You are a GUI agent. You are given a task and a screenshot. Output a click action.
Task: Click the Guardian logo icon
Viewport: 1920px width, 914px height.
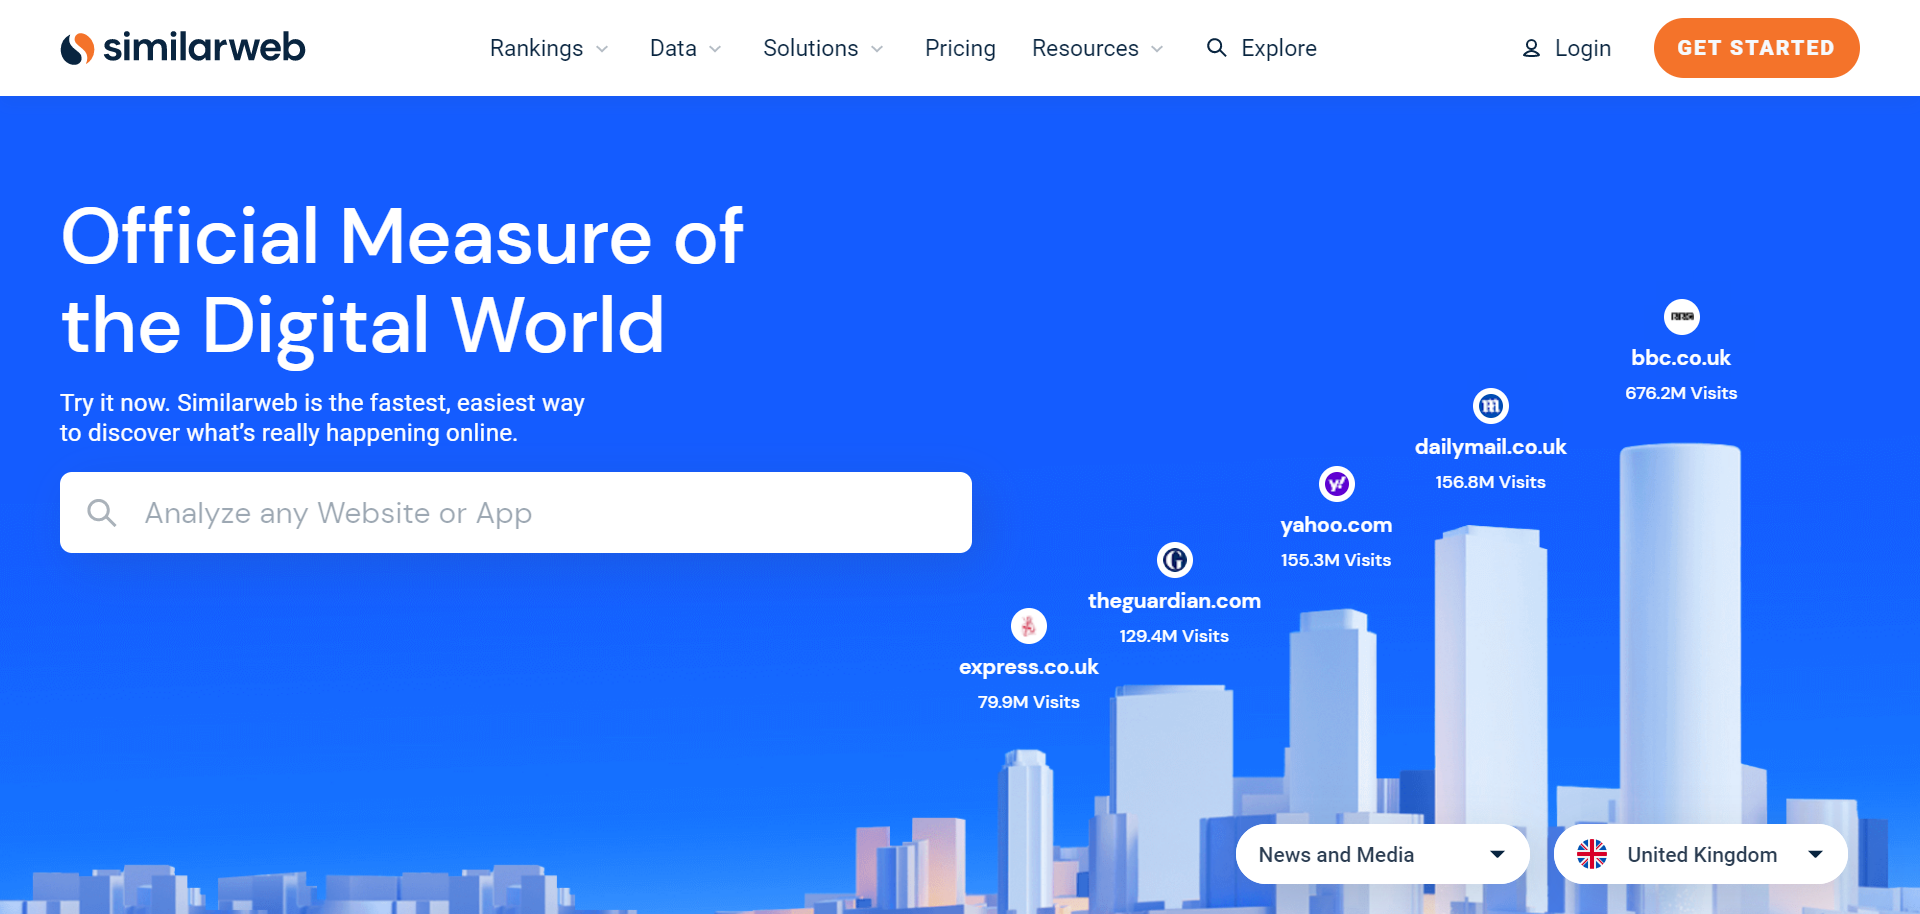(x=1175, y=560)
